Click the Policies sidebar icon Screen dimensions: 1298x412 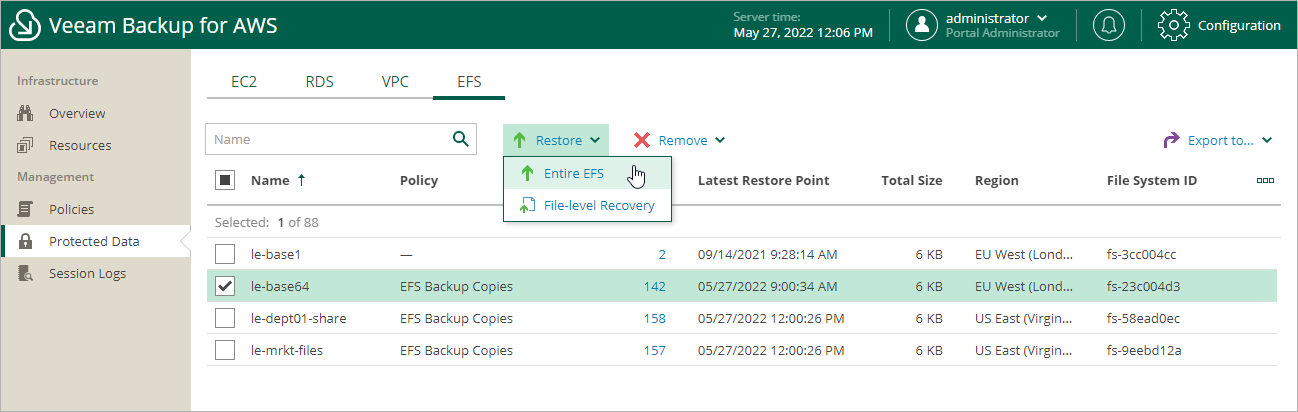26,209
